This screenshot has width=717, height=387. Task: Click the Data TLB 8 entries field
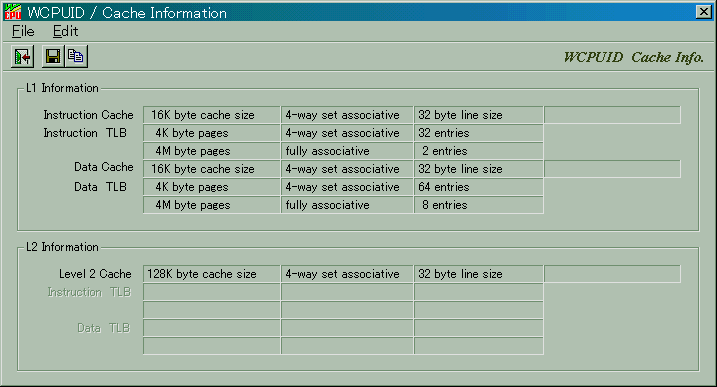[x=479, y=205]
